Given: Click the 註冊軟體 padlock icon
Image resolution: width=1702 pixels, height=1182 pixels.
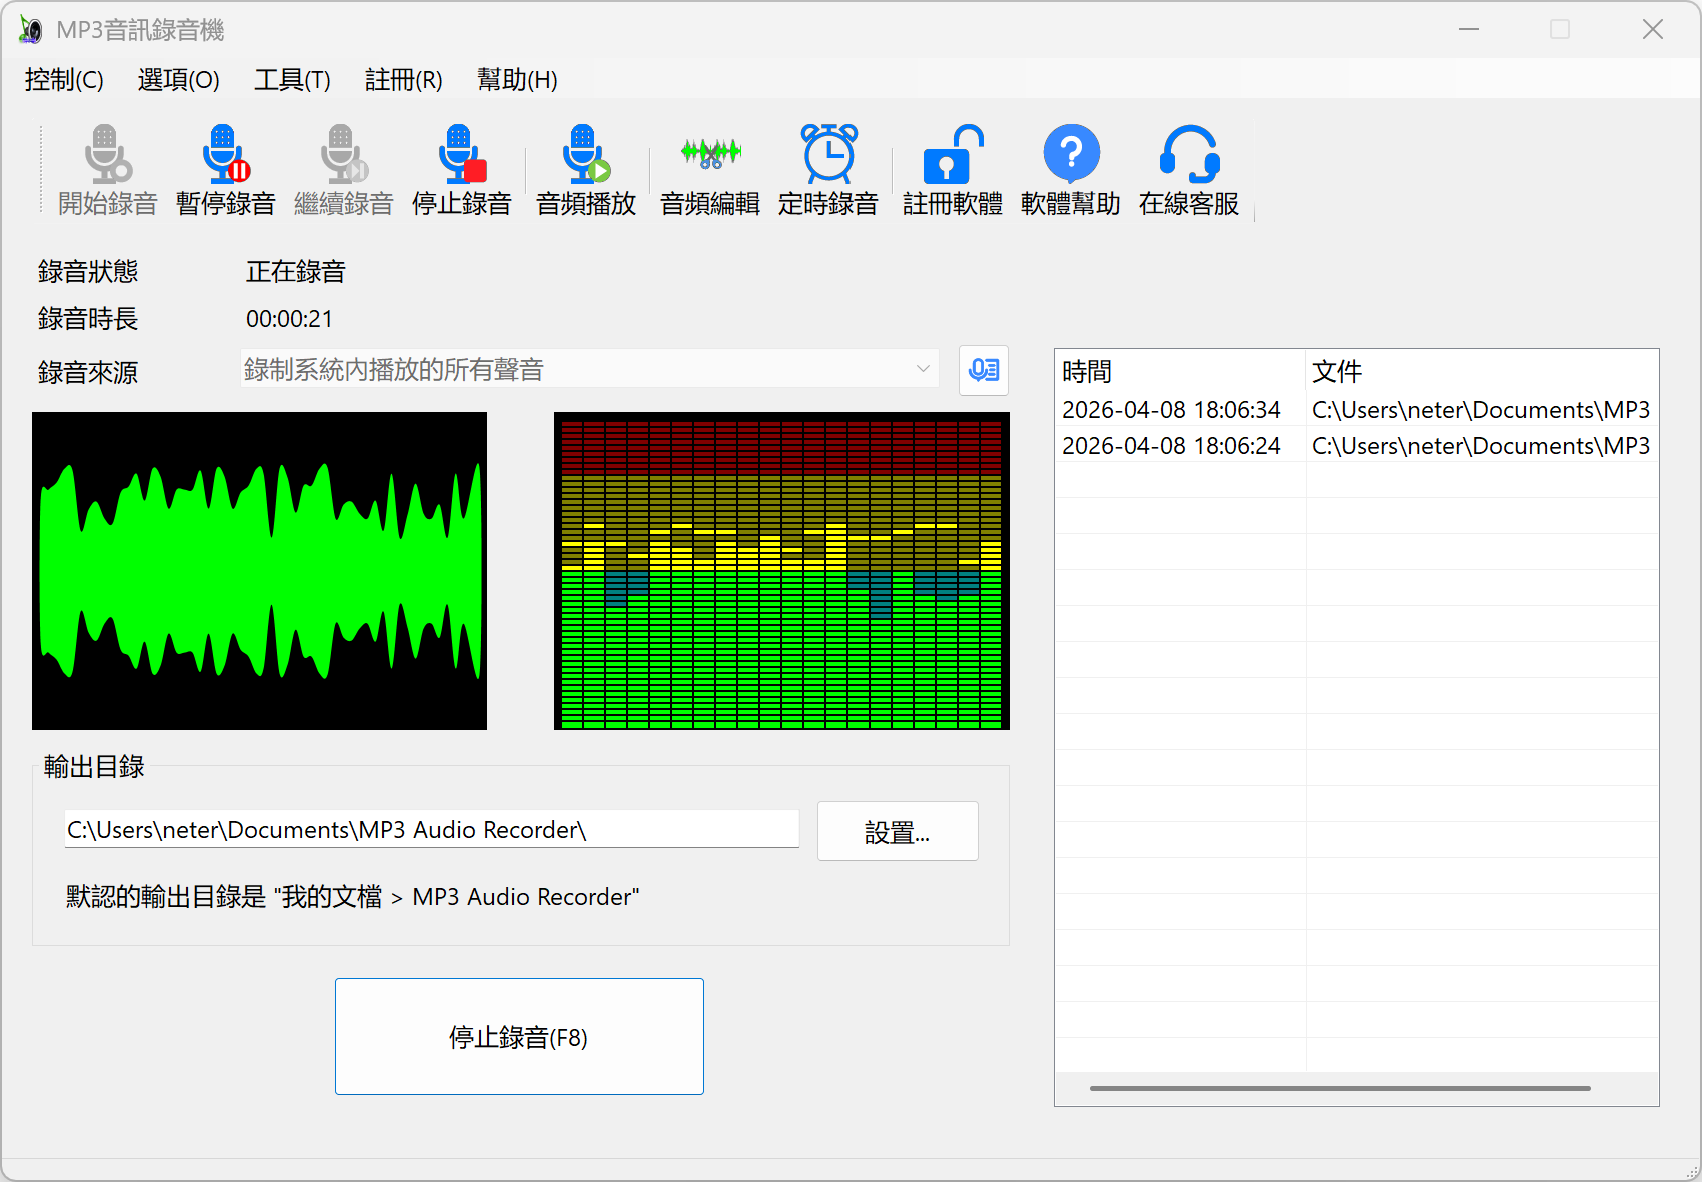Looking at the screenshot, I should tap(953, 154).
